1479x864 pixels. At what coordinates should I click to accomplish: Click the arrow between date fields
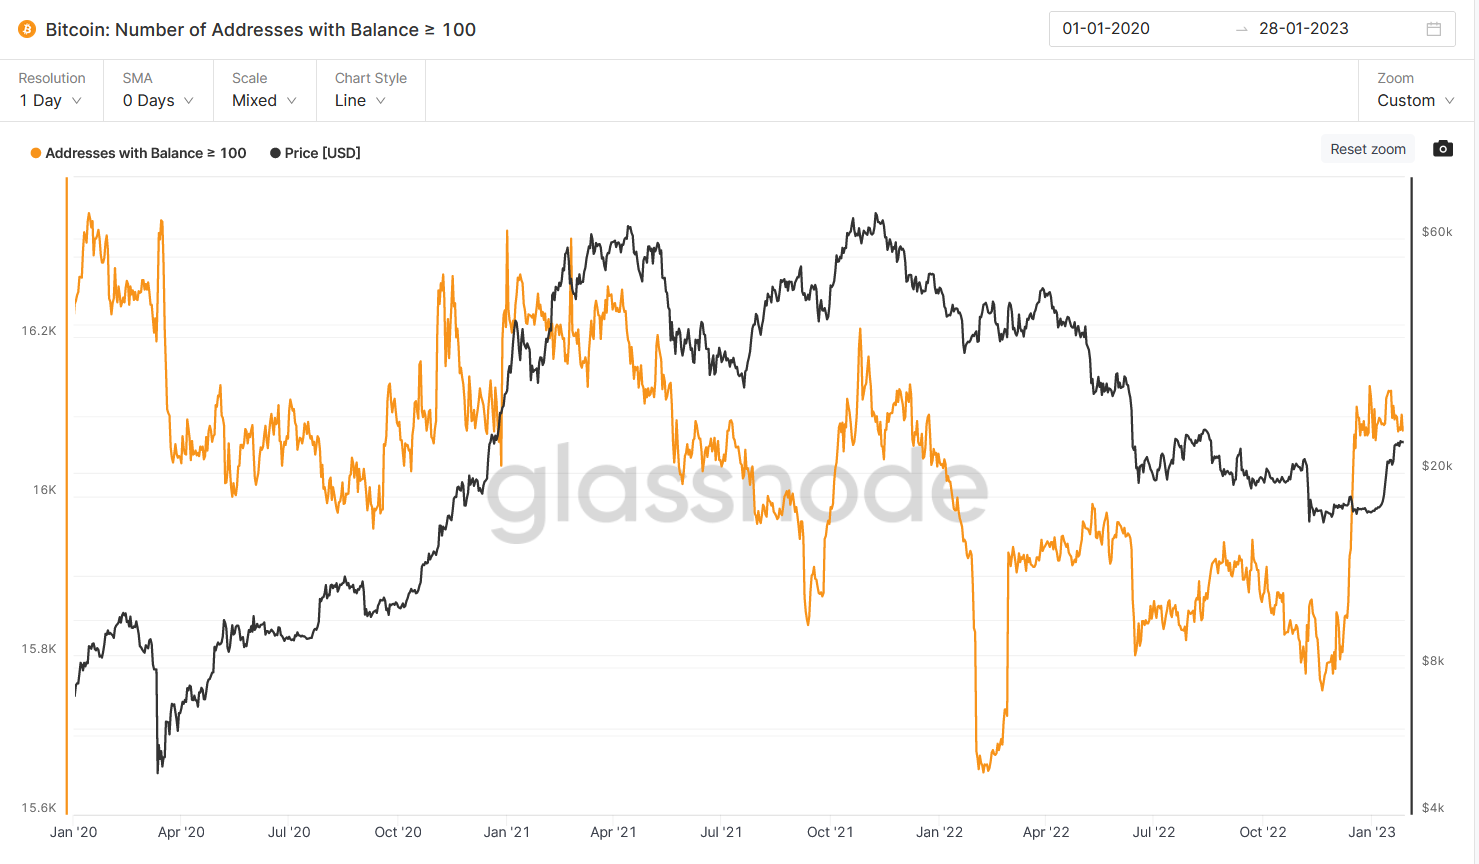[1242, 30]
